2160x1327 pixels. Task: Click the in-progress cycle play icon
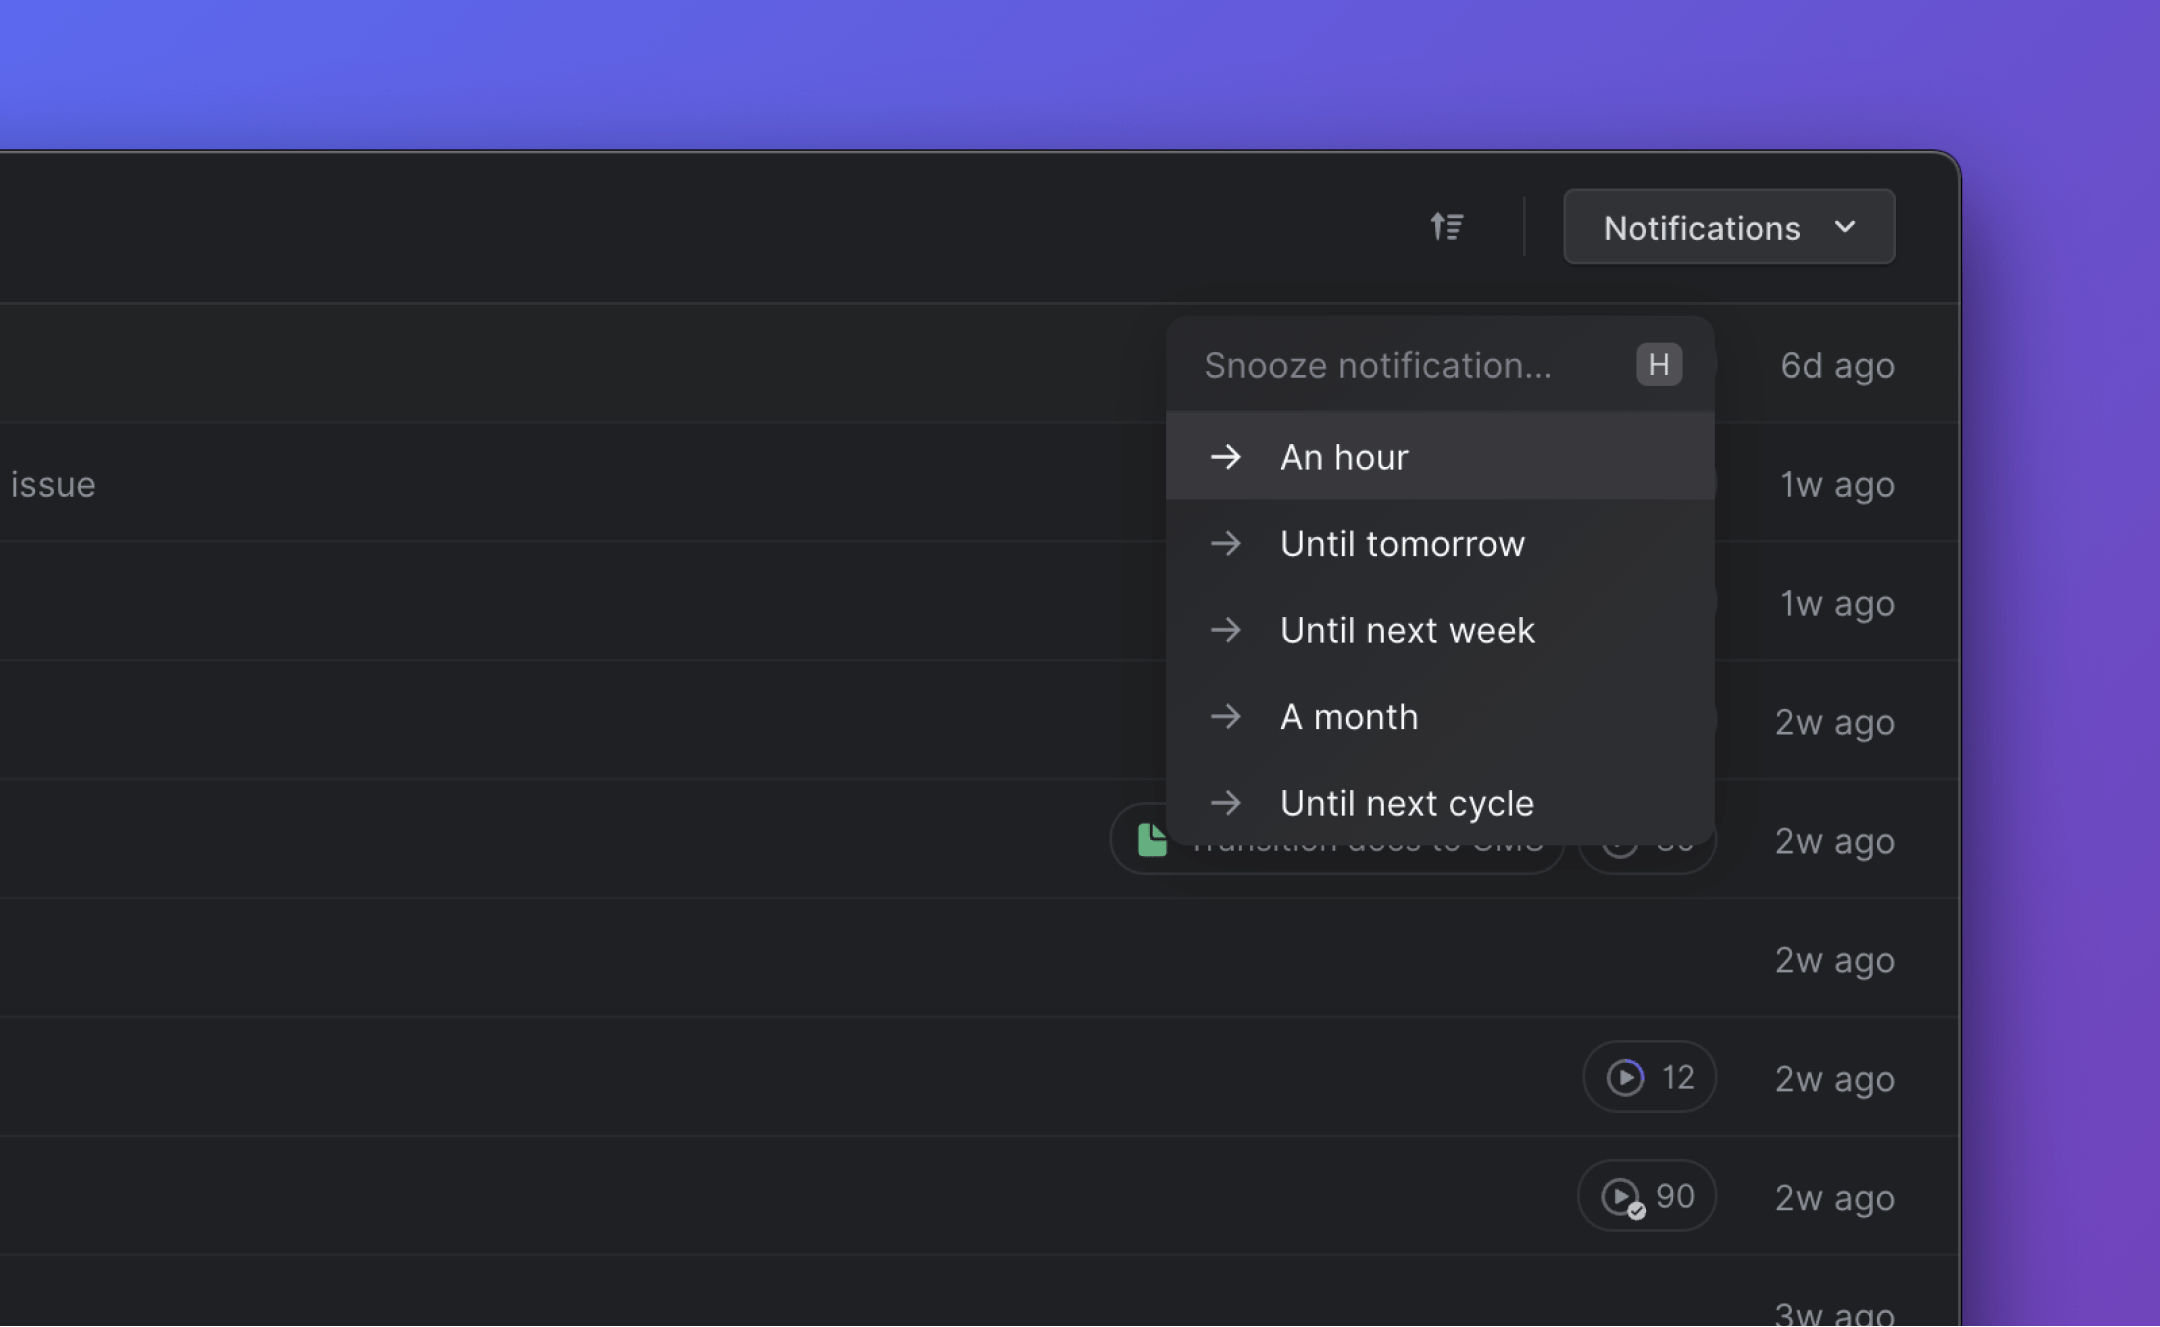click(x=1624, y=1077)
